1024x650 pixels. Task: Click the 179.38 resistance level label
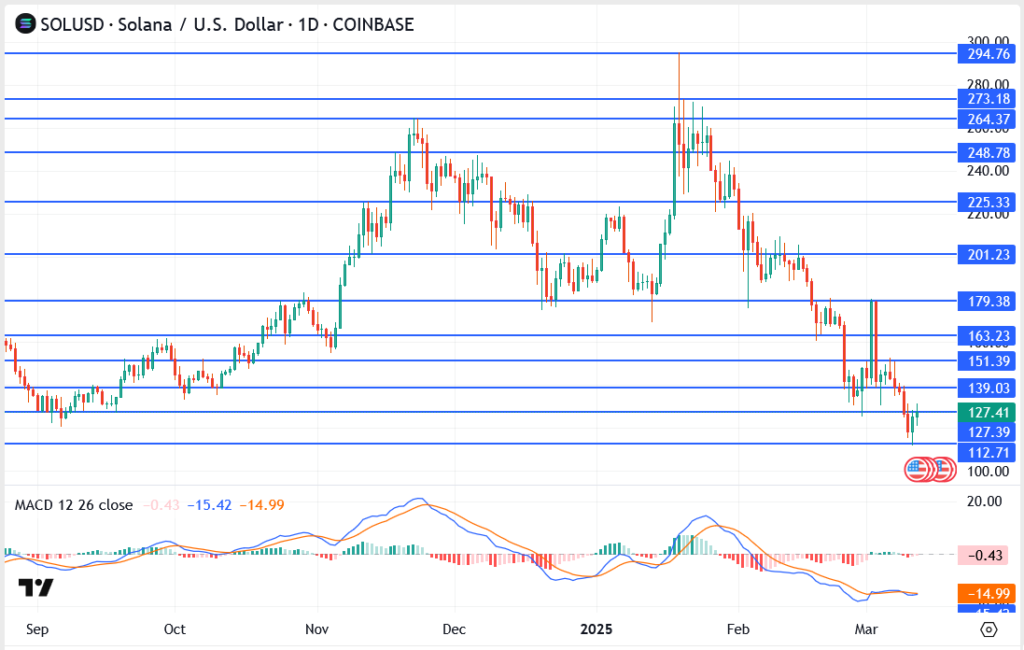tap(987, 301)
